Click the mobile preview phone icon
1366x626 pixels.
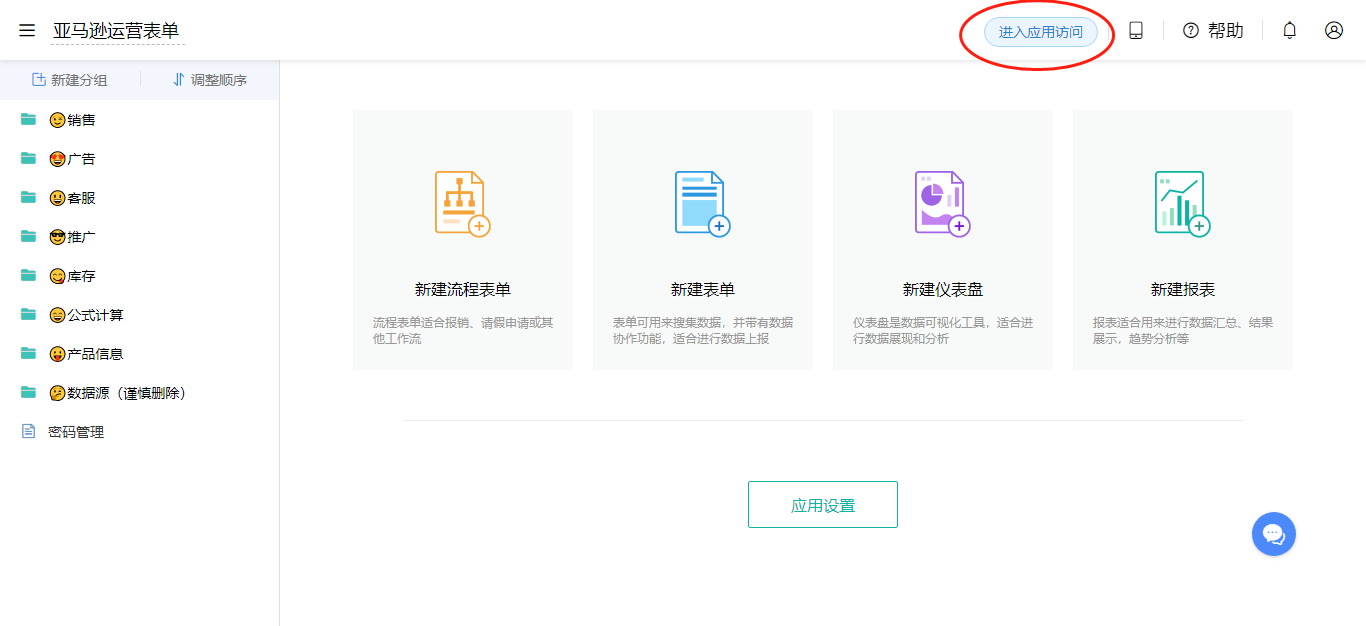1136,31
